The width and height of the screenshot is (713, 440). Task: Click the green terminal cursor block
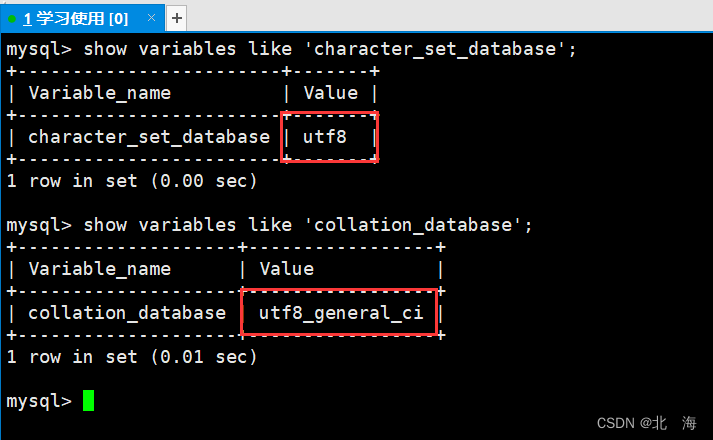click(x=89, y=400)
